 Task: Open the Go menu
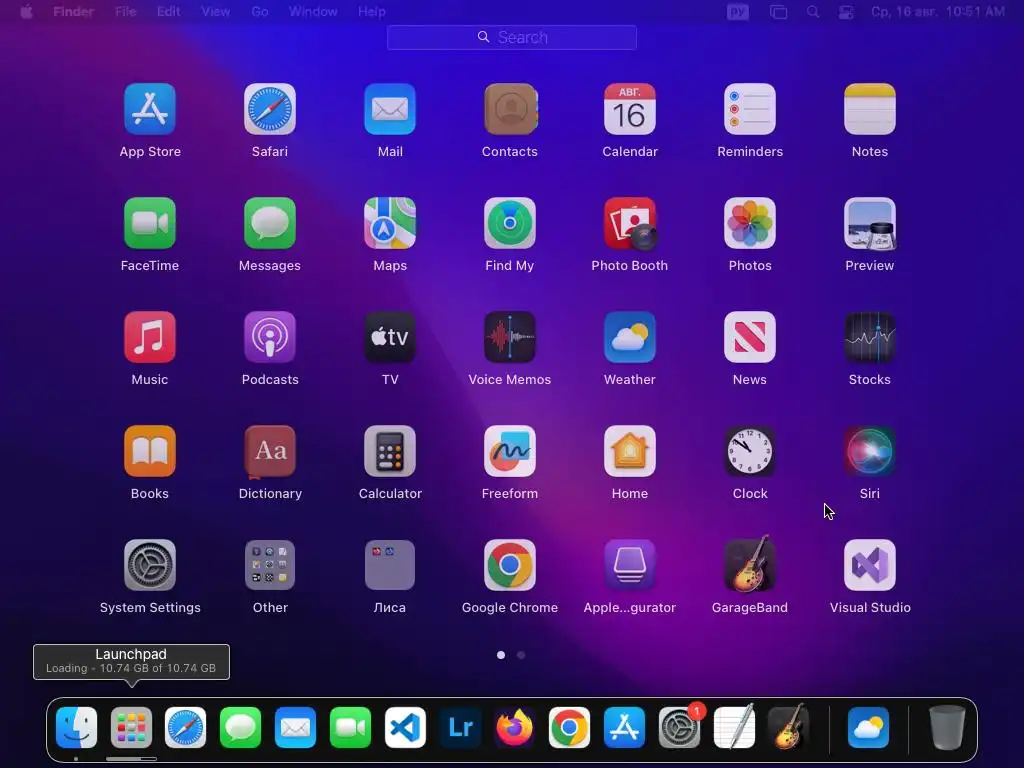tap(260, 12)
